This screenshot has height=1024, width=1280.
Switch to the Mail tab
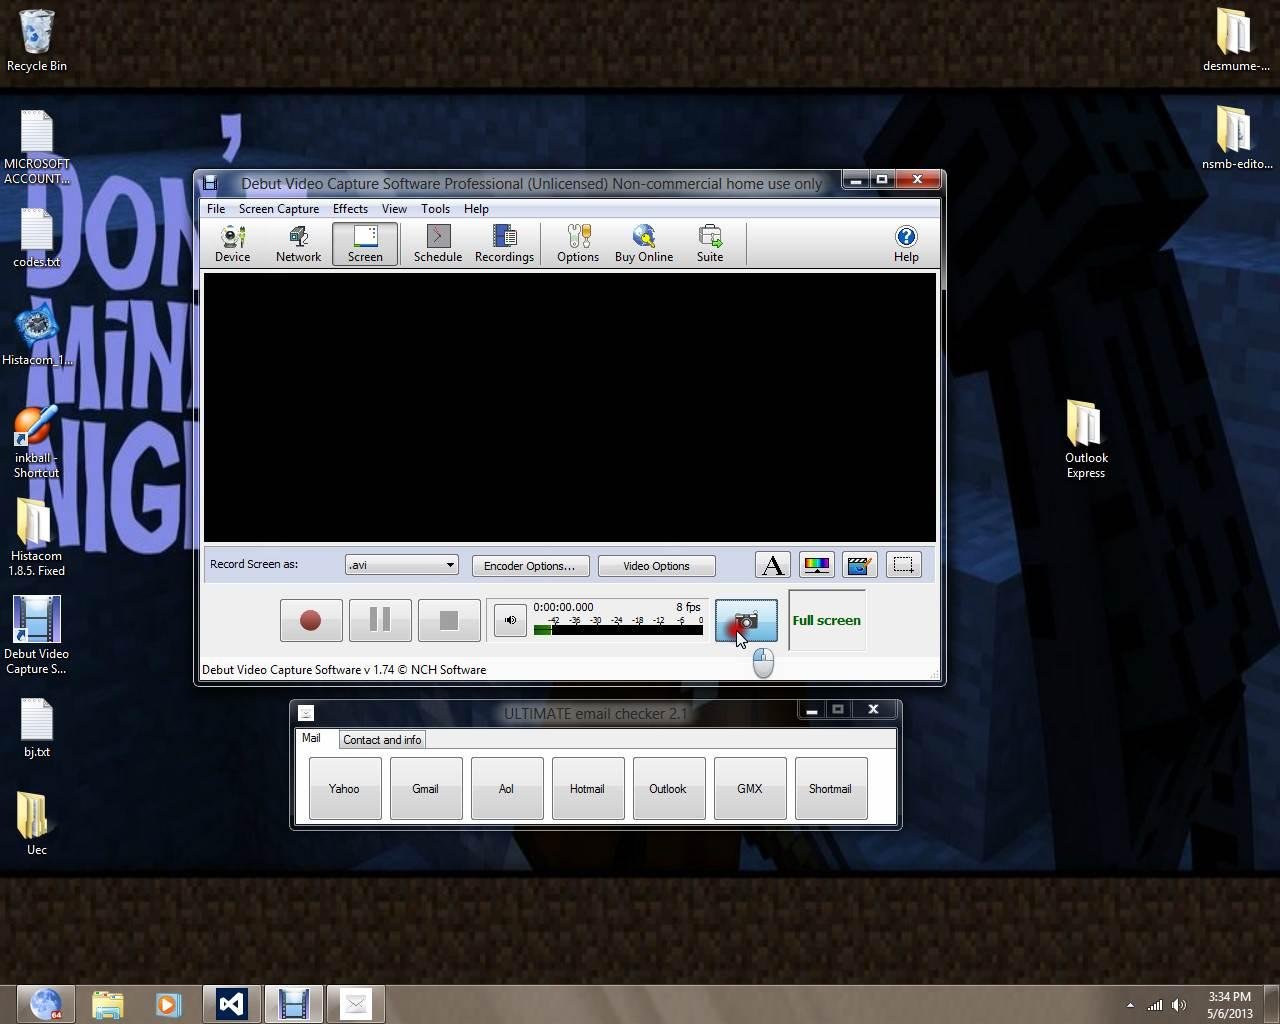tap(312, 738)
